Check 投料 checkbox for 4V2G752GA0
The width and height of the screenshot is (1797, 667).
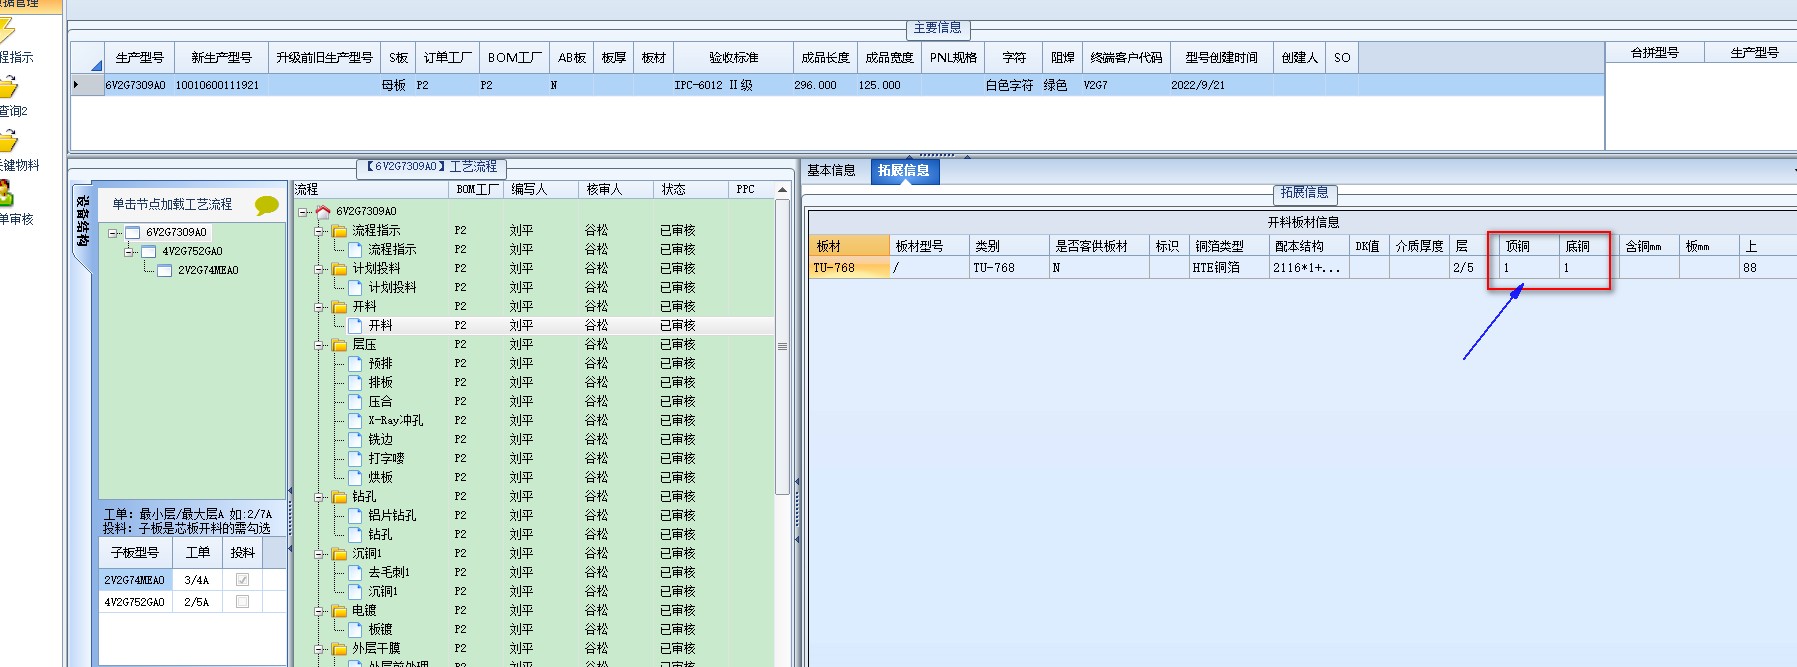[242, 602]
